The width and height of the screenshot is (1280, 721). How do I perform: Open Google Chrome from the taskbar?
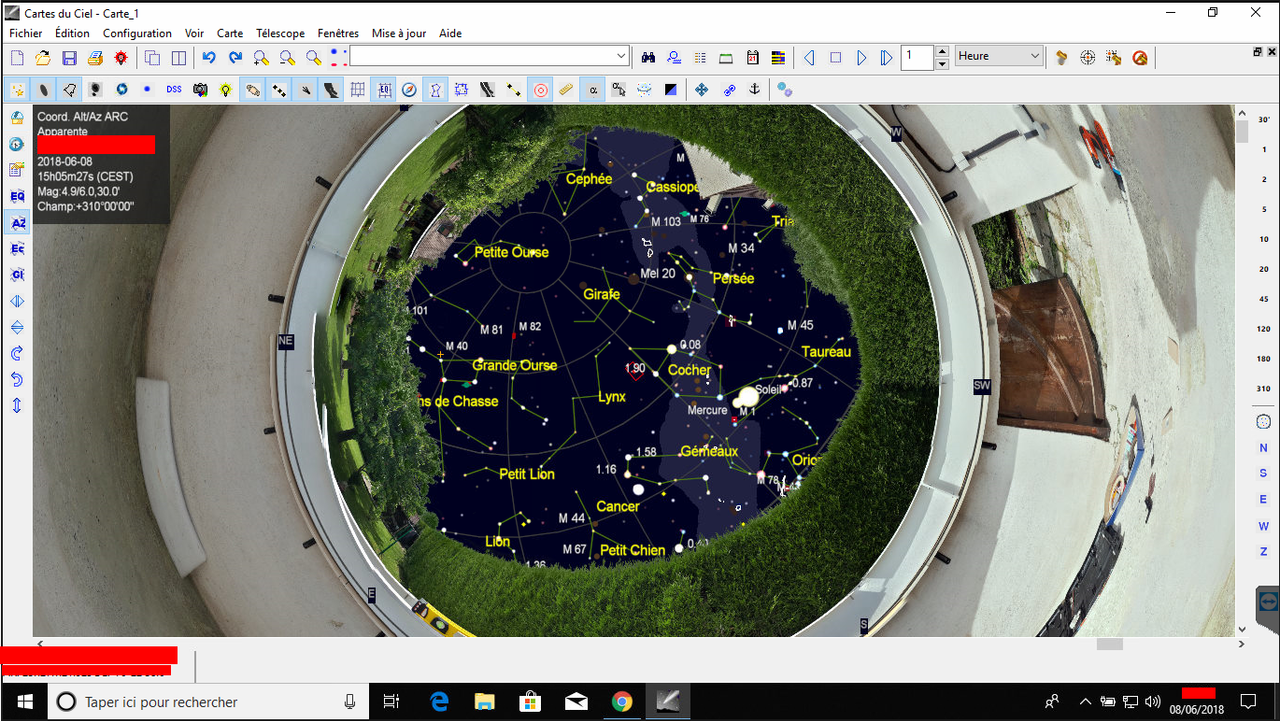[621, 702]
